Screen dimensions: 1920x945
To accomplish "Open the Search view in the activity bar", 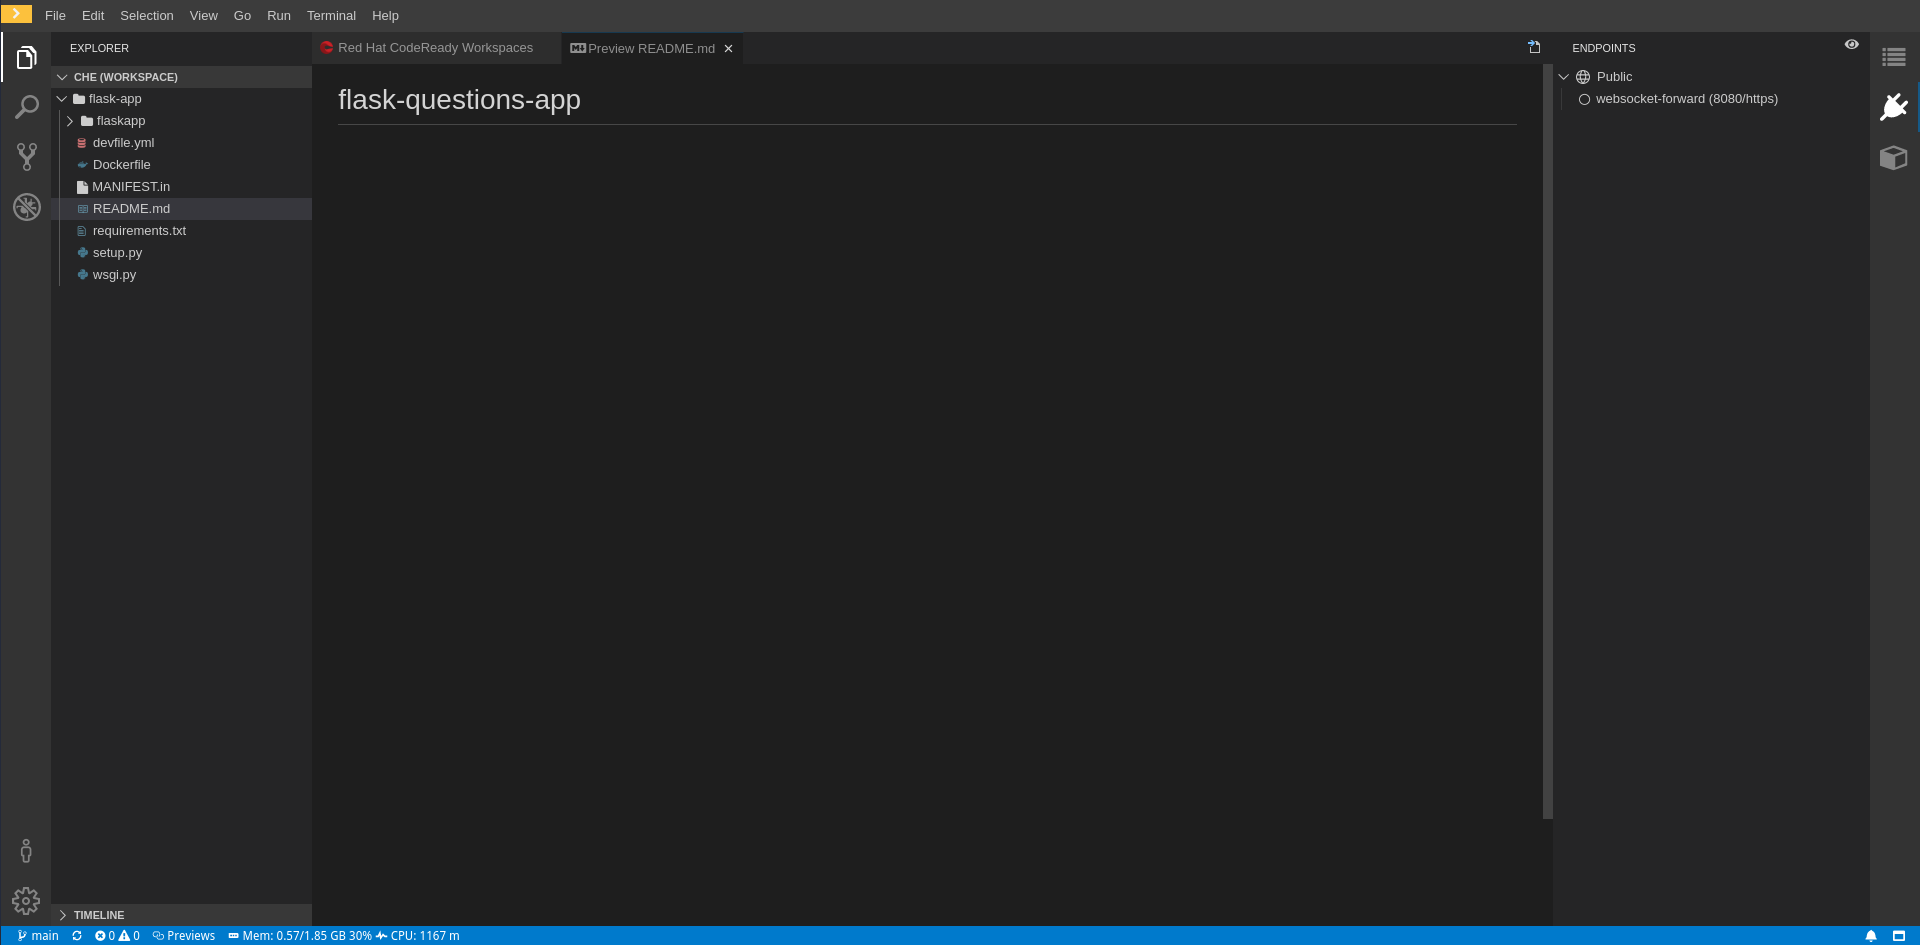I will pyautogui.click(x=27, y=107).
